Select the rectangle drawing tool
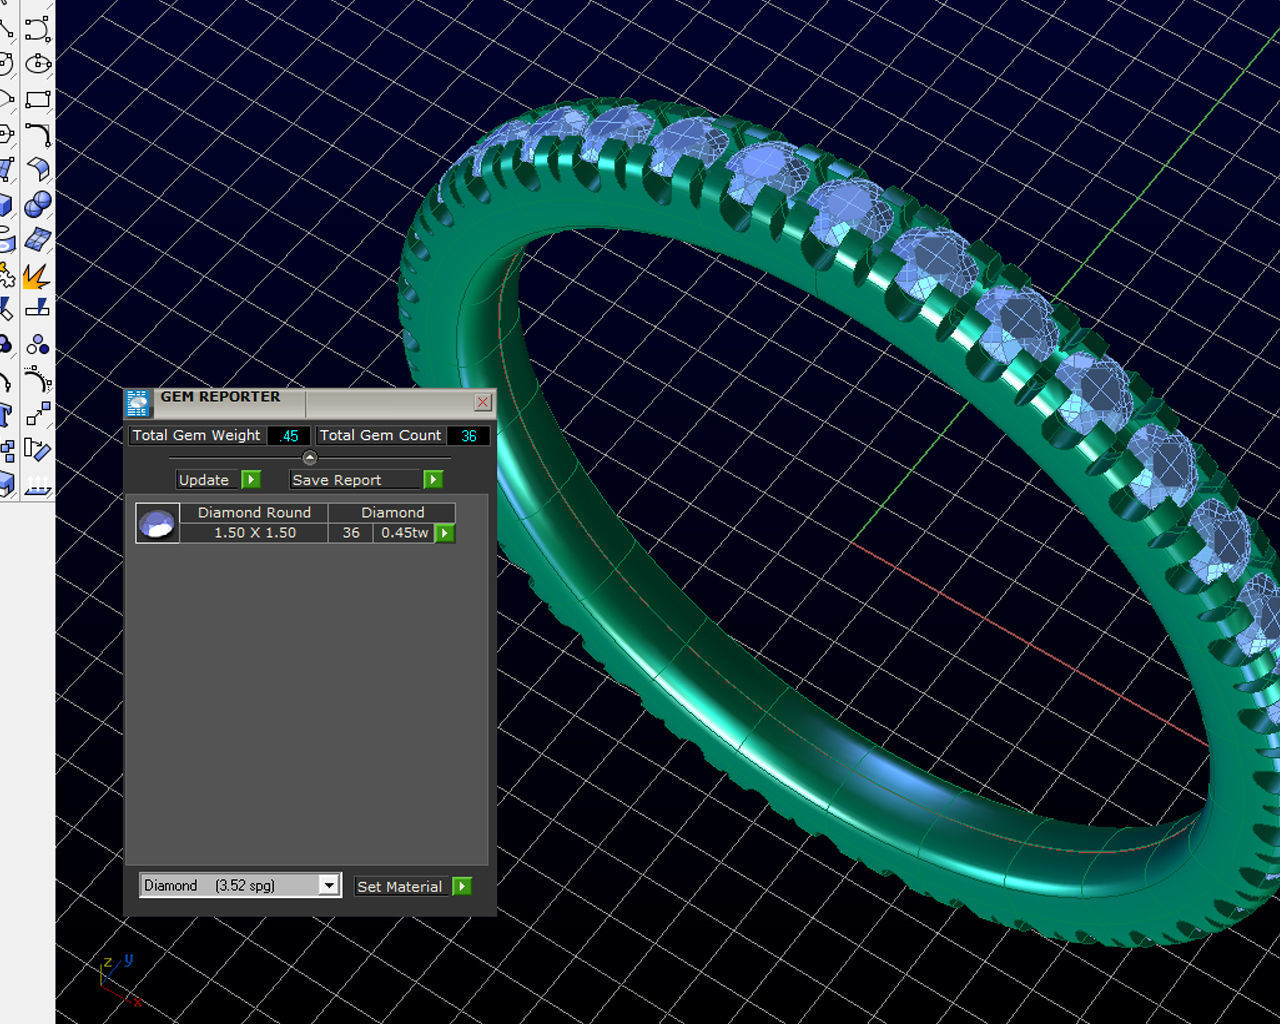The image size is (1280, 1024). [x=38, y=99]
